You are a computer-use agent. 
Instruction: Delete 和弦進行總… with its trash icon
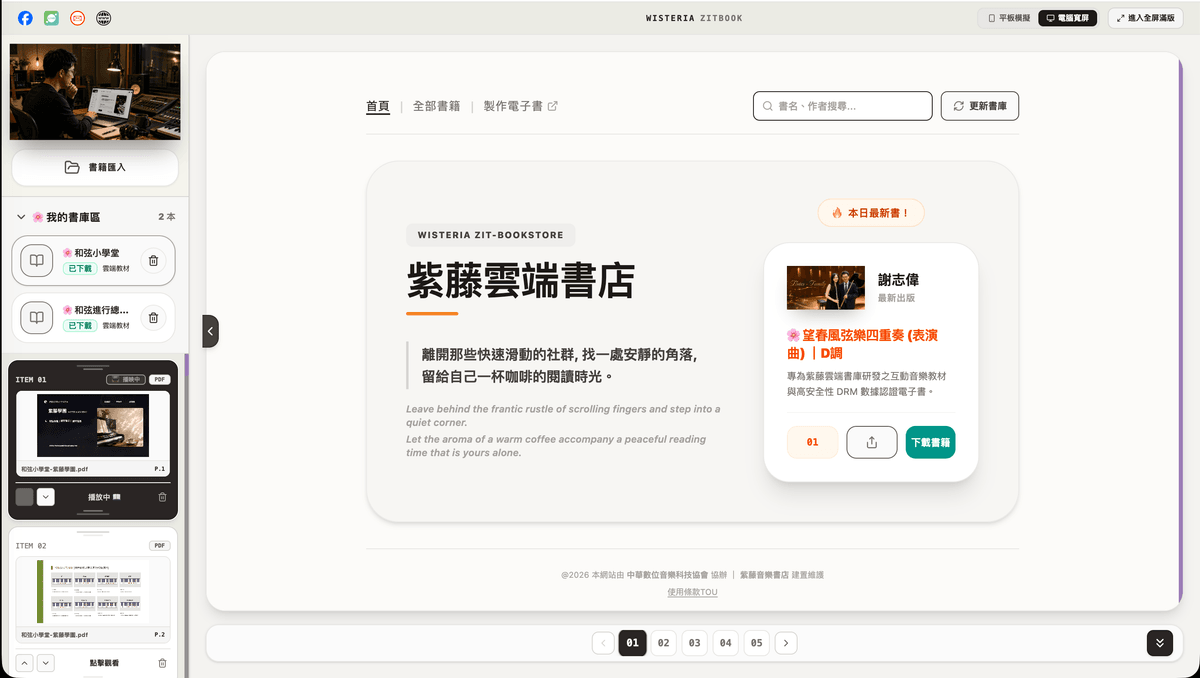tap(153, 318)
